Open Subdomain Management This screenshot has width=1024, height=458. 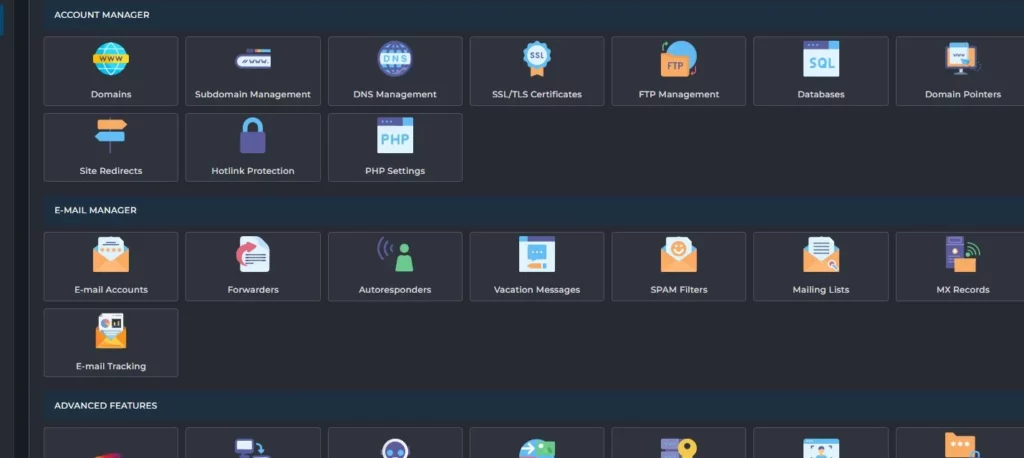(253, 71)
